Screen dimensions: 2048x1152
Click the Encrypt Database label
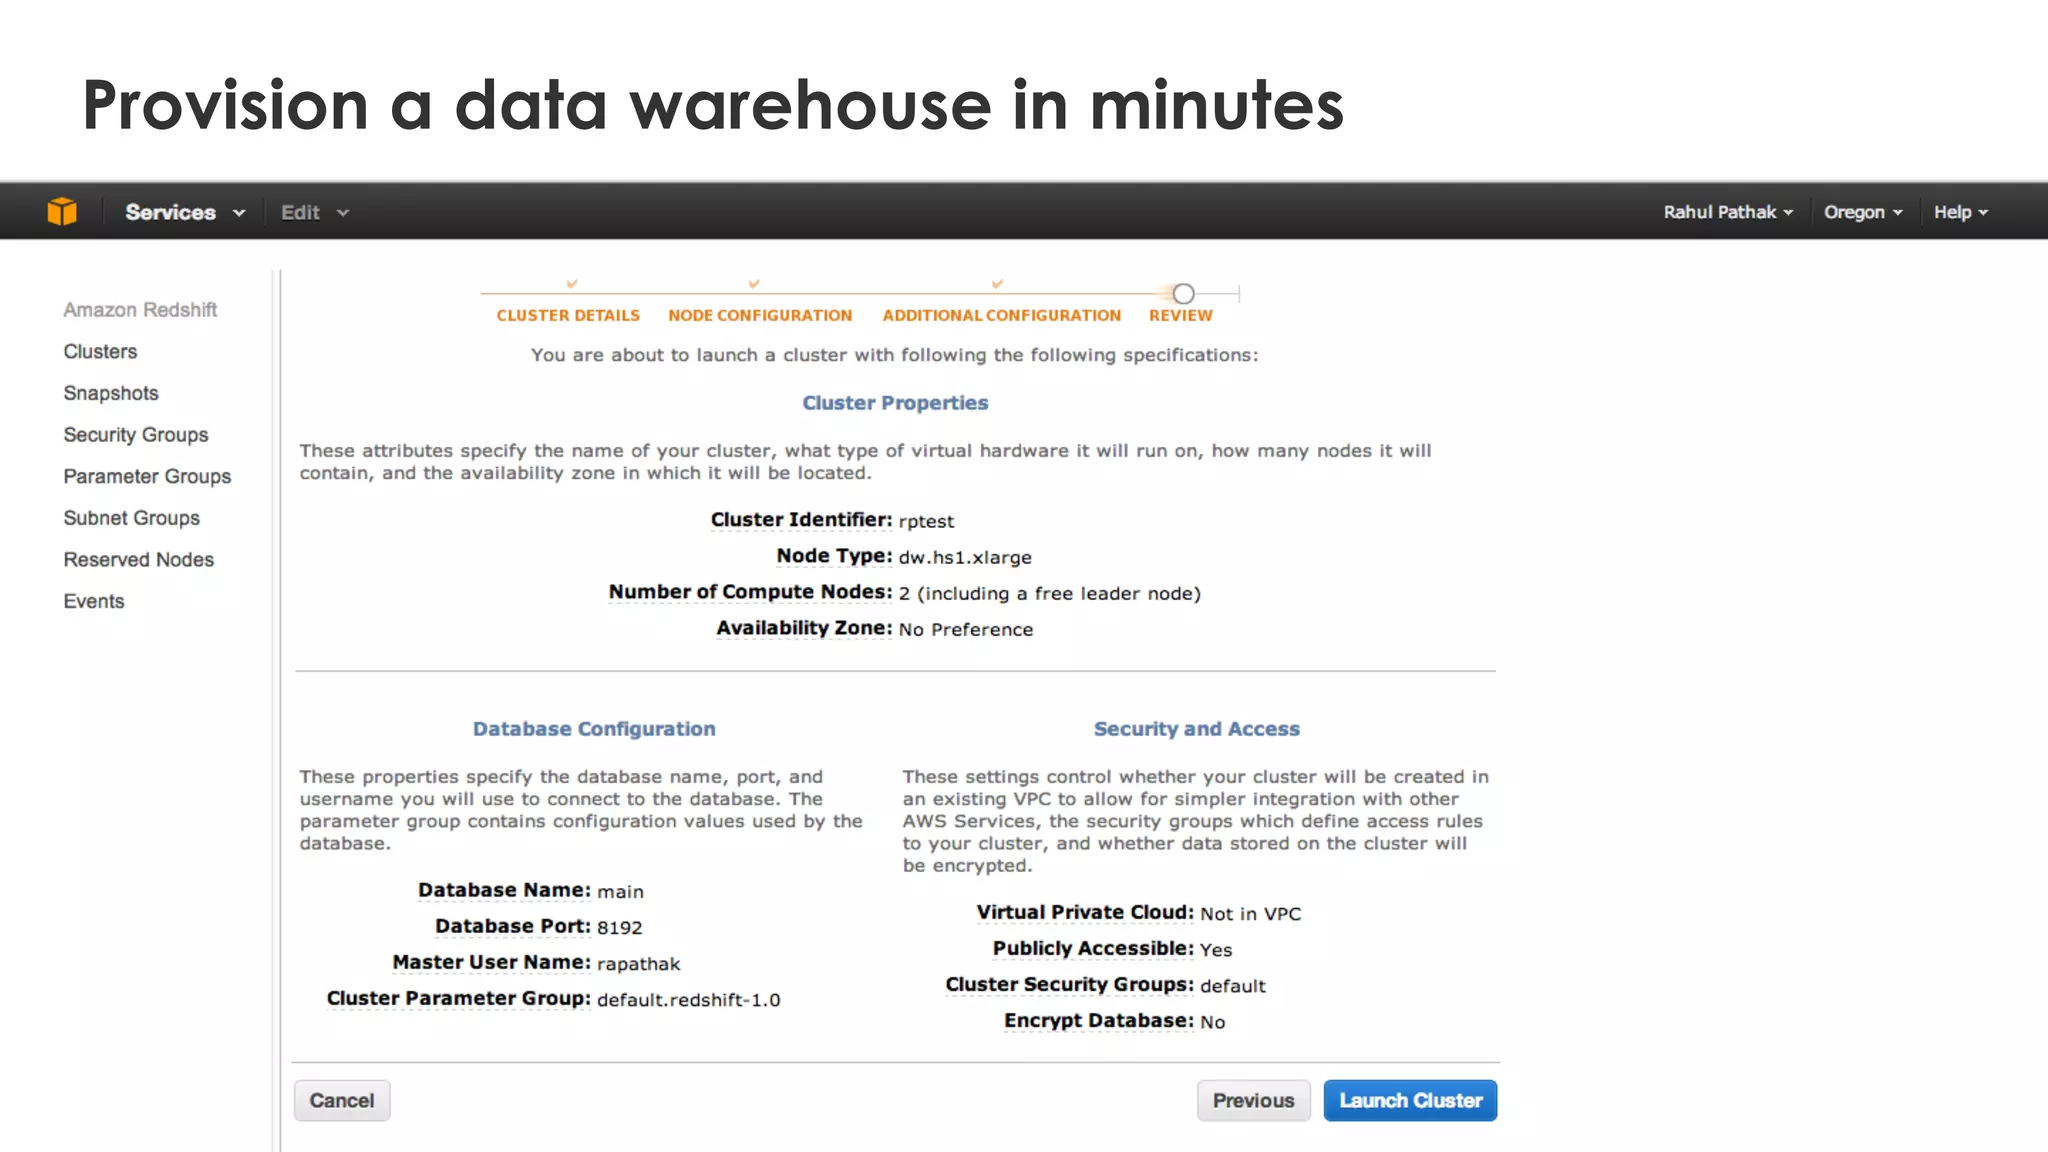pos(1099,1020)
